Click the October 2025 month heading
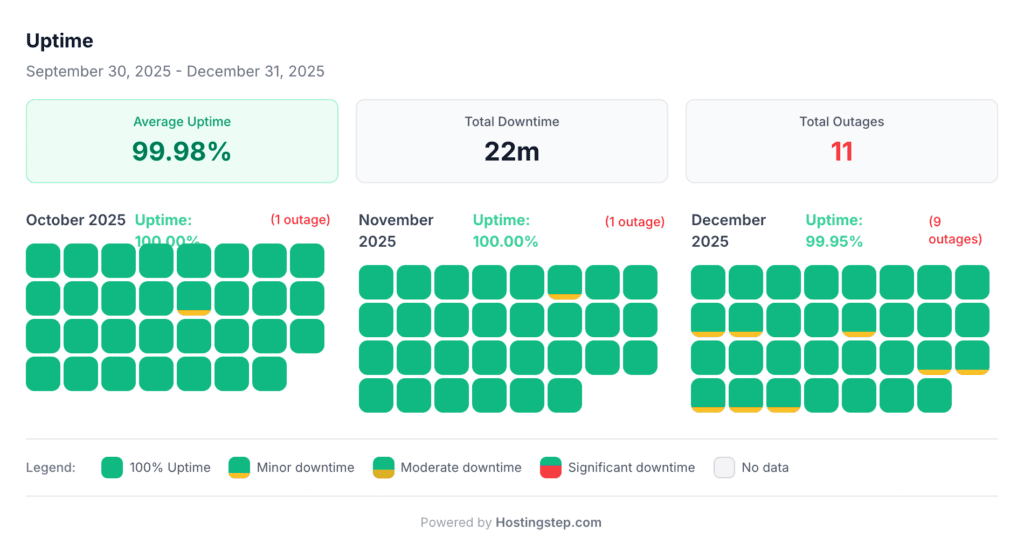The height and width of the screenshot is (557, 1024). coord(76,220)
